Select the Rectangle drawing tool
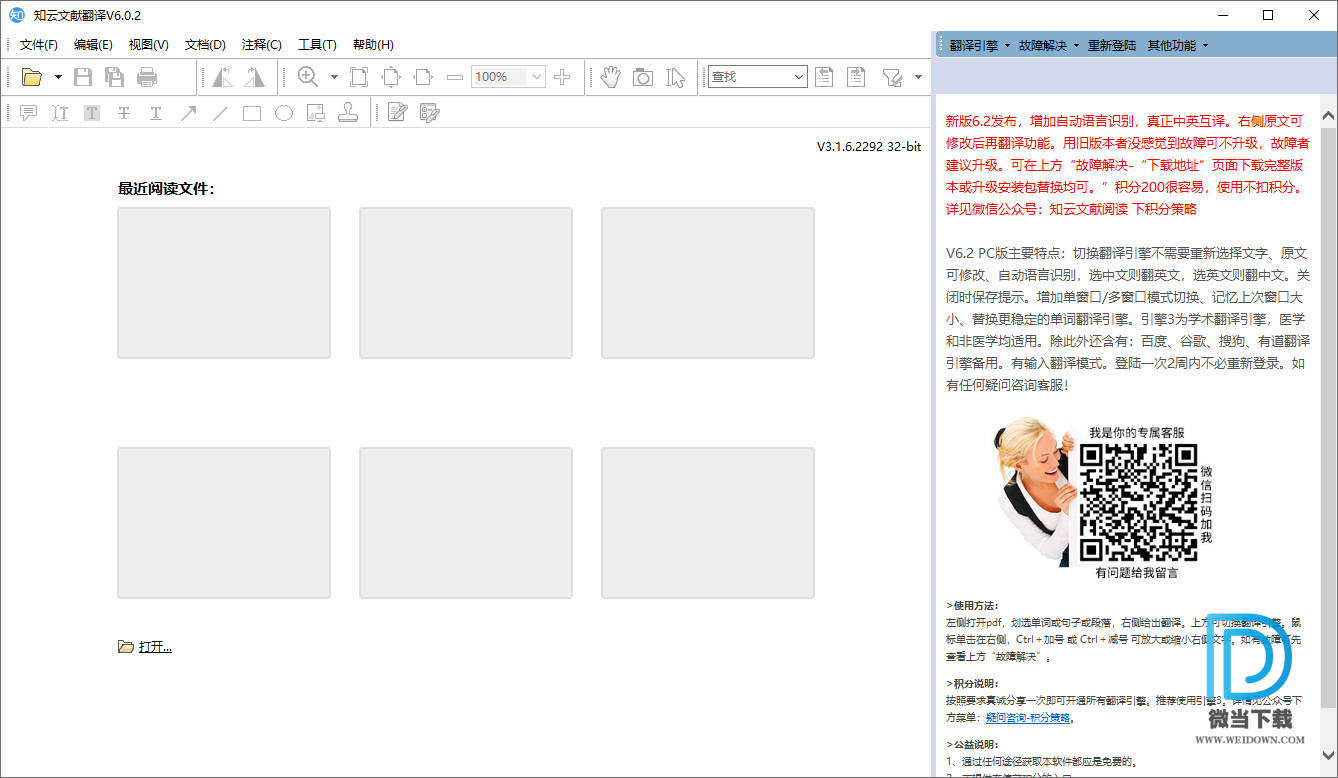This screenshot has height=778, width=1338. pyautogui.click(x=252, y=113)
